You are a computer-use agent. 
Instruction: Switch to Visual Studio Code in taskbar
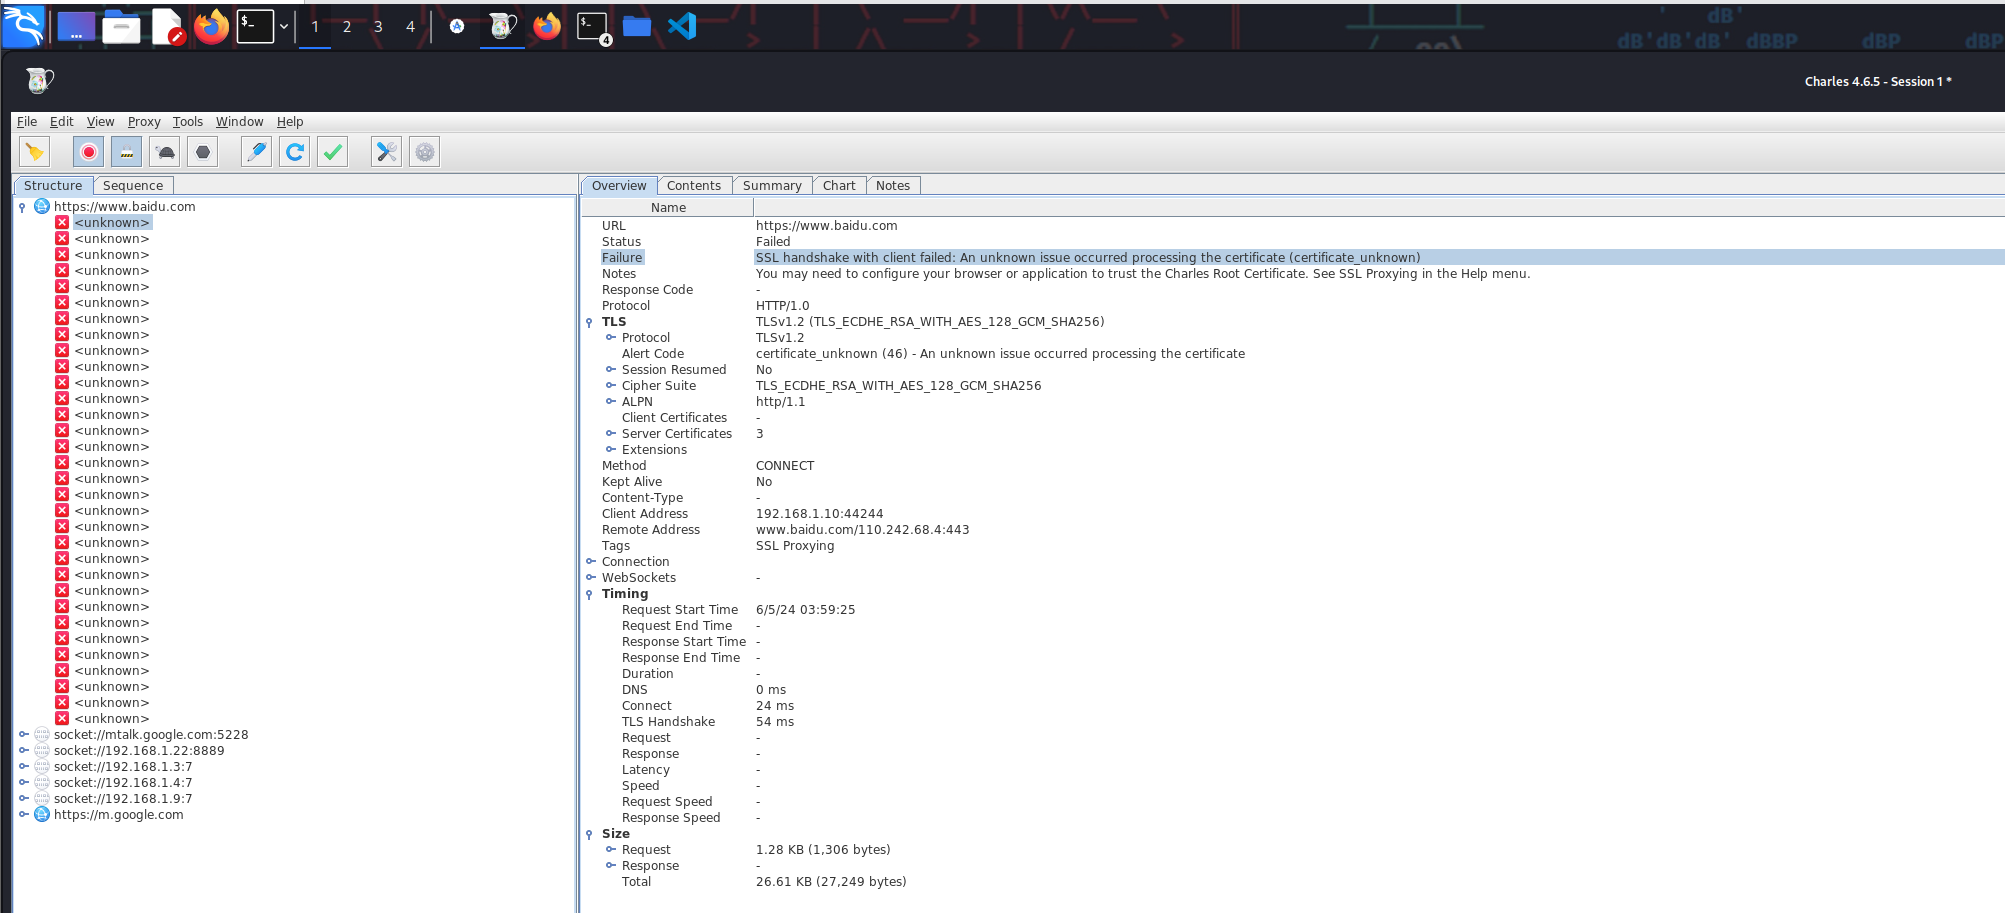(682, 26)
